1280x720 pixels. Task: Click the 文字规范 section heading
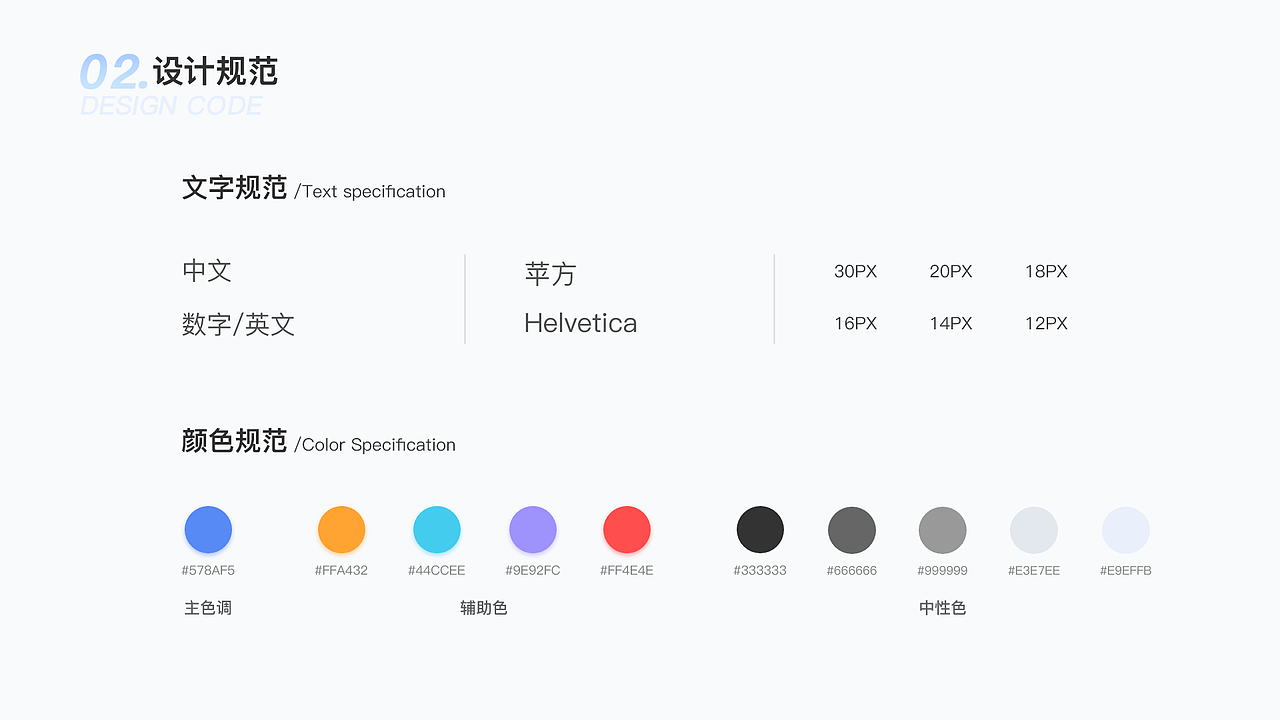tap(235, 188)
